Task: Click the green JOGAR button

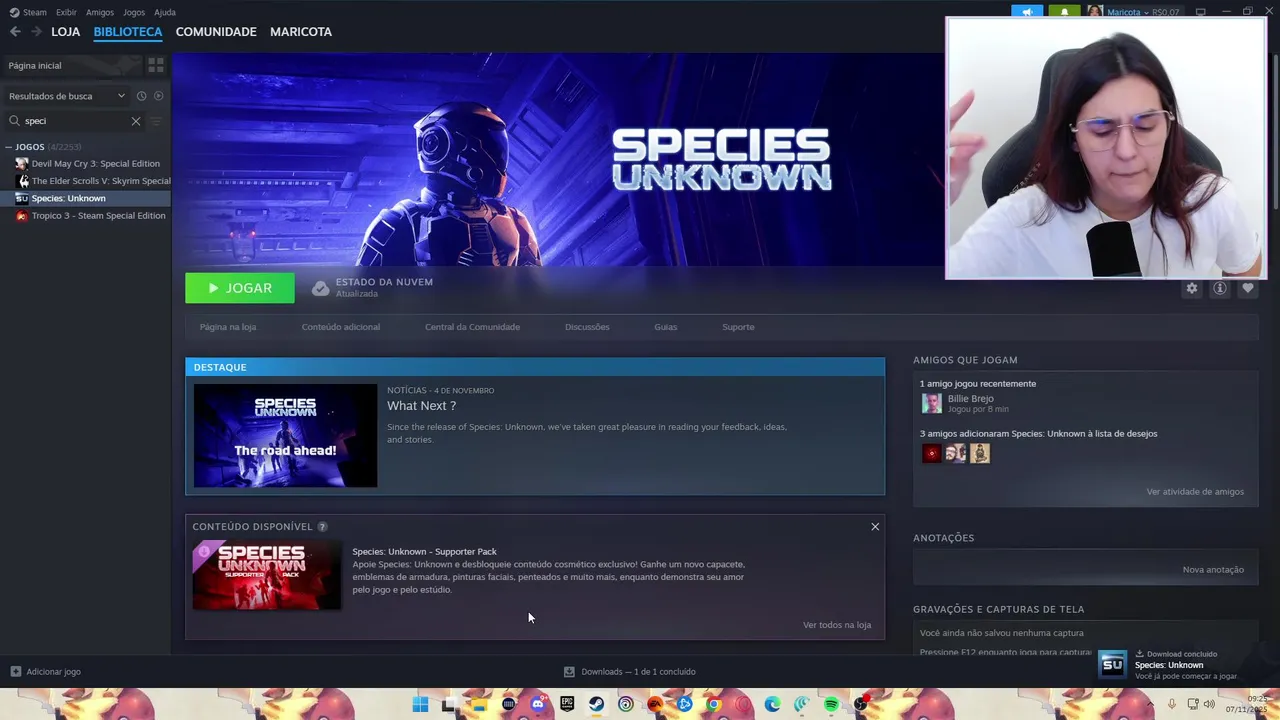Action: pyautogui.click(x=240, y=288)
